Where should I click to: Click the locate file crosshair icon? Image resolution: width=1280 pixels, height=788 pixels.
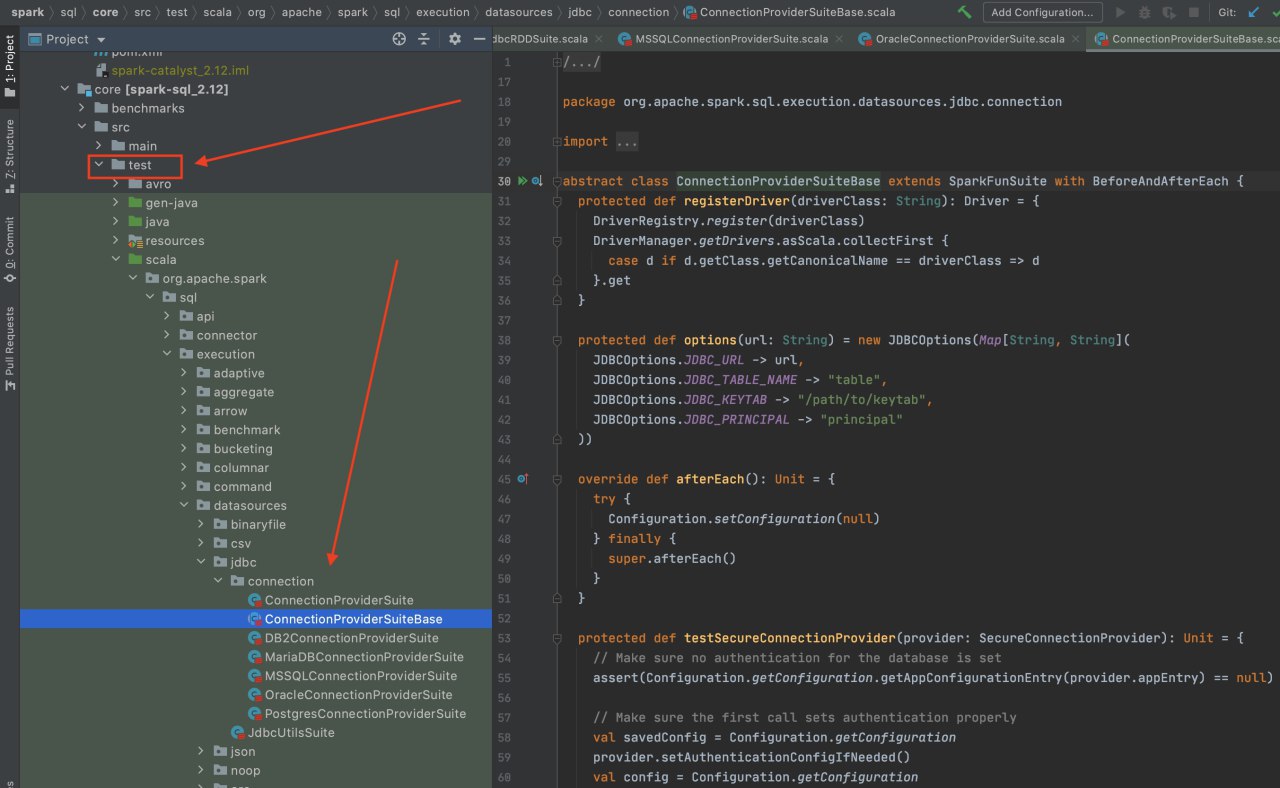pyautogui.click(x=399, y=39)
